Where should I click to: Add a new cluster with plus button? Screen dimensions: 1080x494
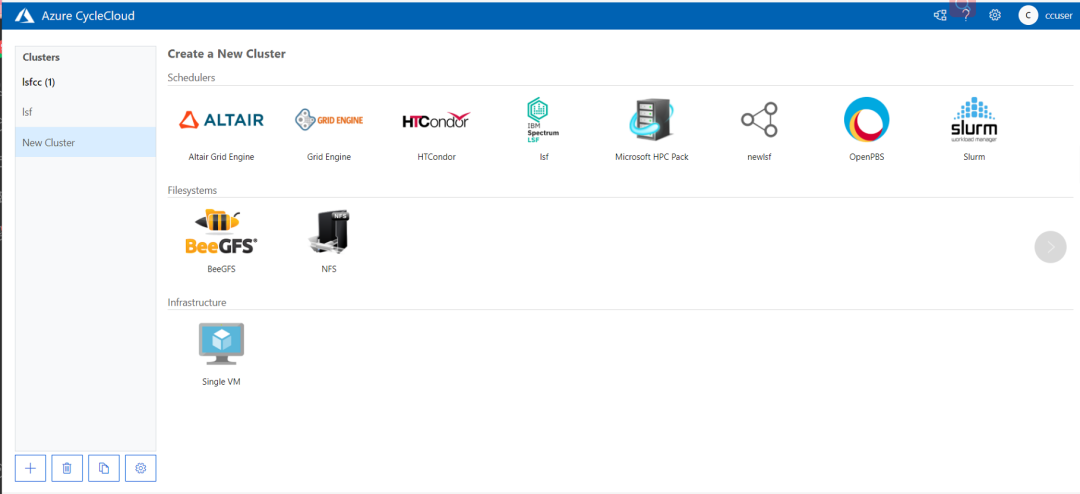click(x=30, y=468)
